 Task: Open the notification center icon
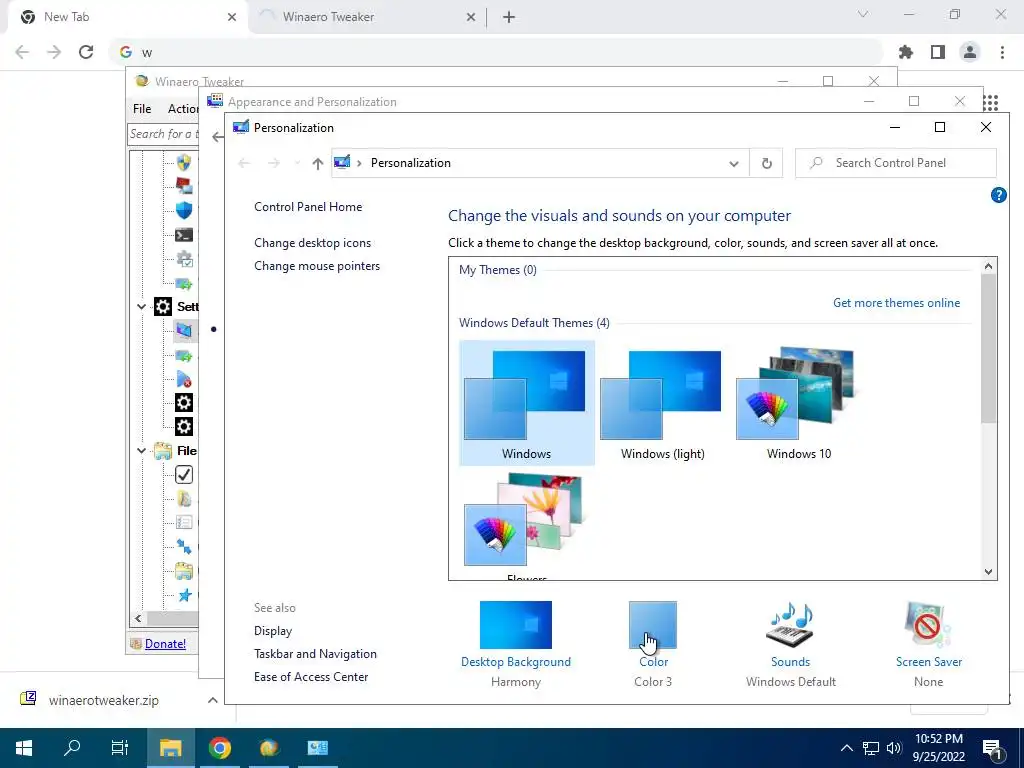tap(992, 748)
